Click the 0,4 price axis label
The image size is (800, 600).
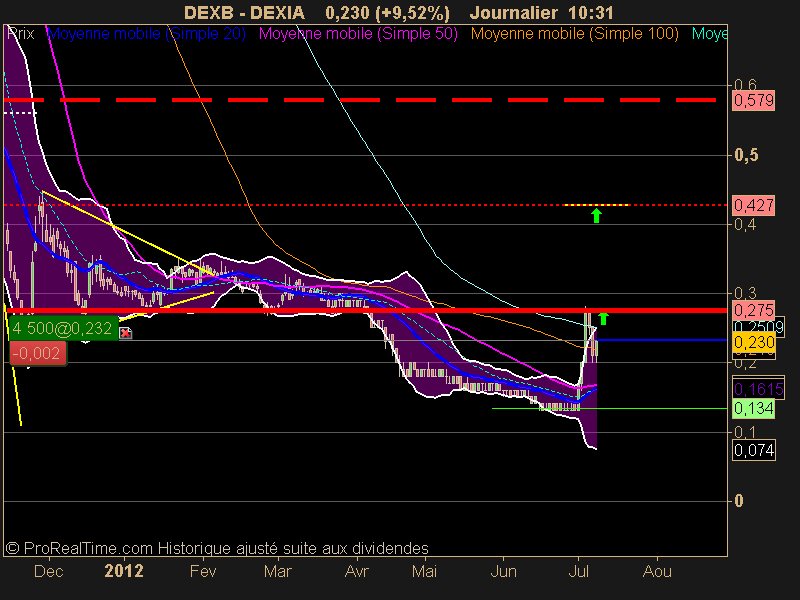(745, 224)
